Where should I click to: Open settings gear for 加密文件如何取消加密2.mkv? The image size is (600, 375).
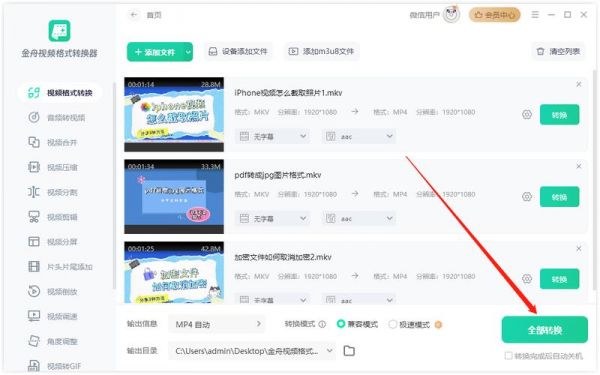click(x=527, y=279)
